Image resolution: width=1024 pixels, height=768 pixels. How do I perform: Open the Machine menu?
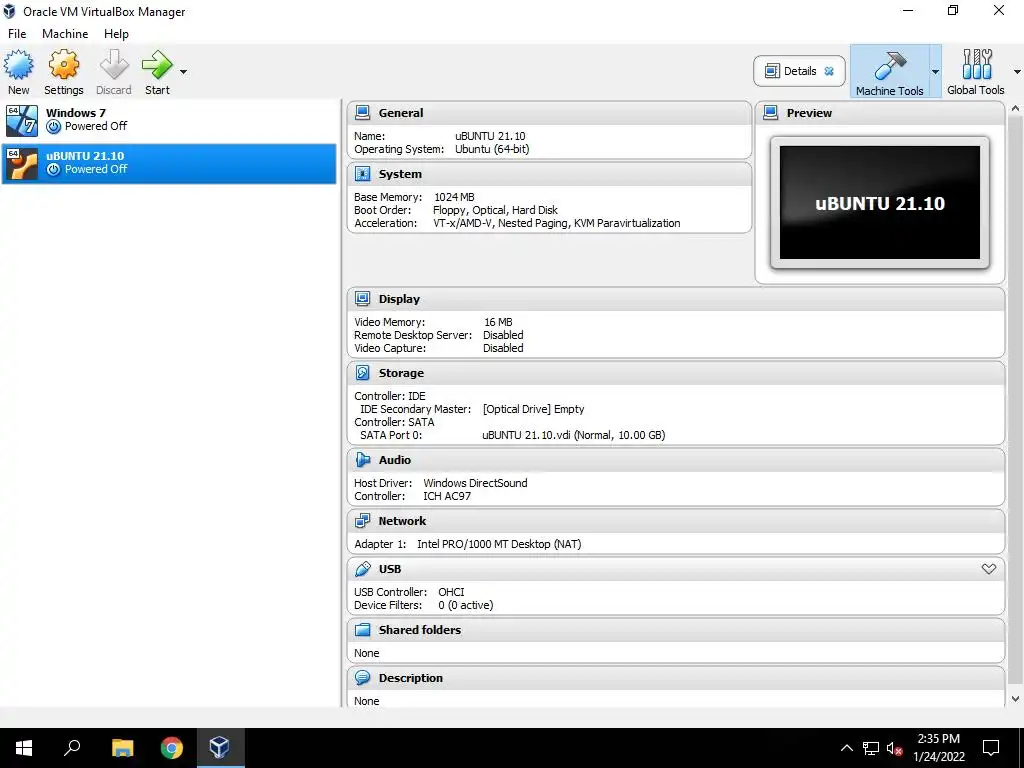[65, 34]
